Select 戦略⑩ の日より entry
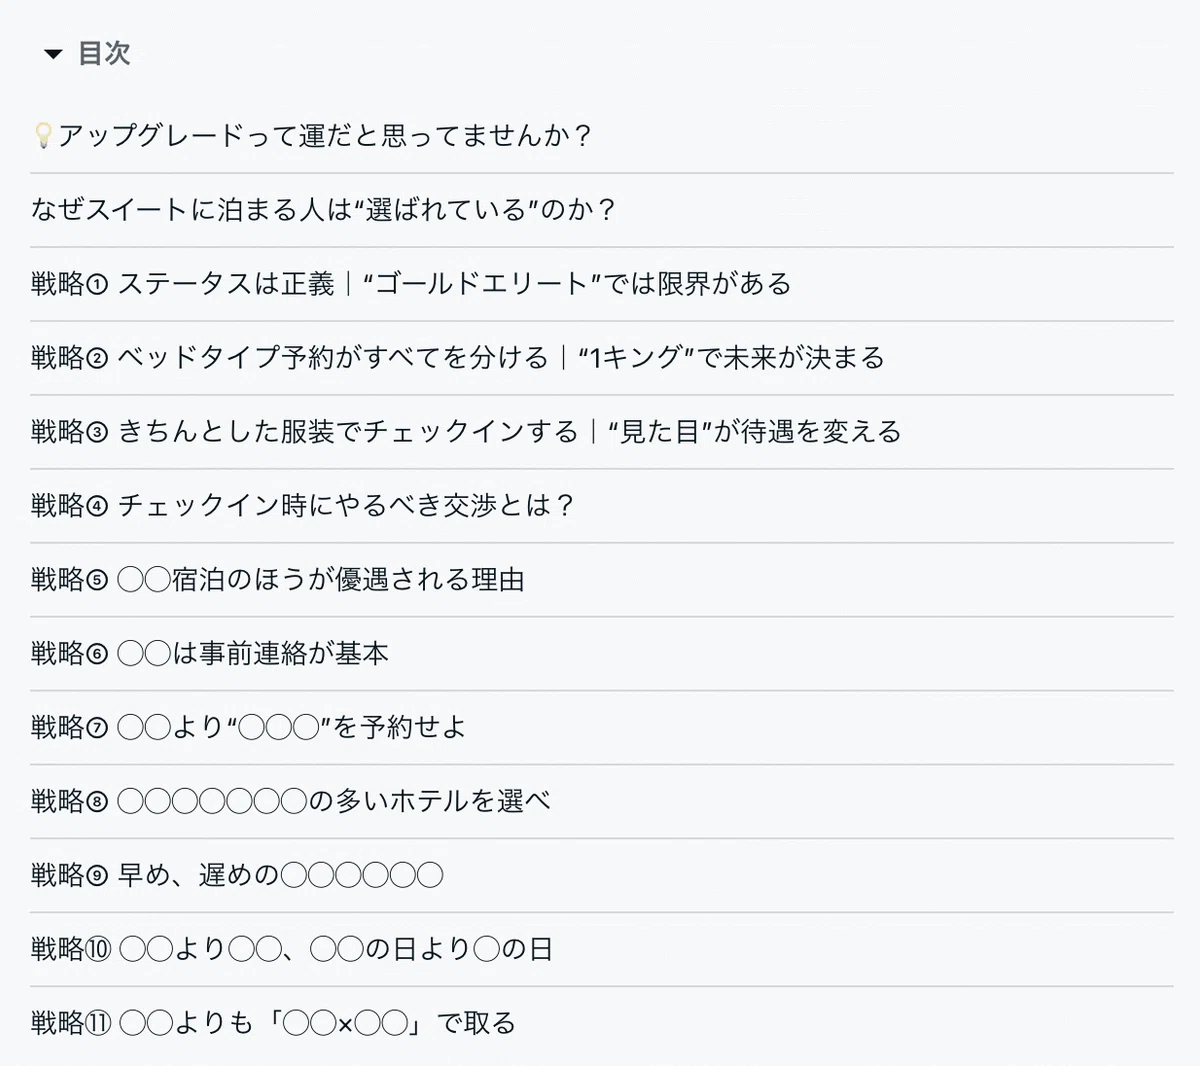Screen dimensions: 1200x1066 coord(292,950)
